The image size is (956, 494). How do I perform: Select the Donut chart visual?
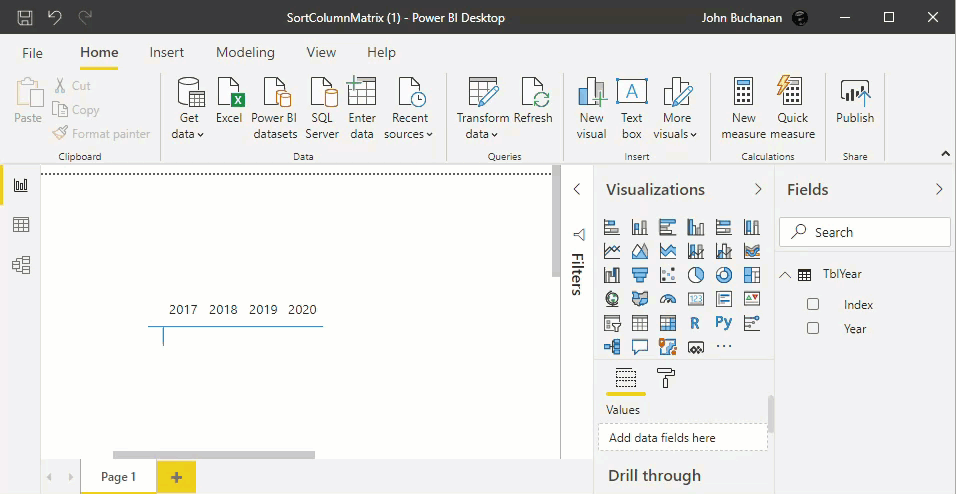click(x=724, y=275)
